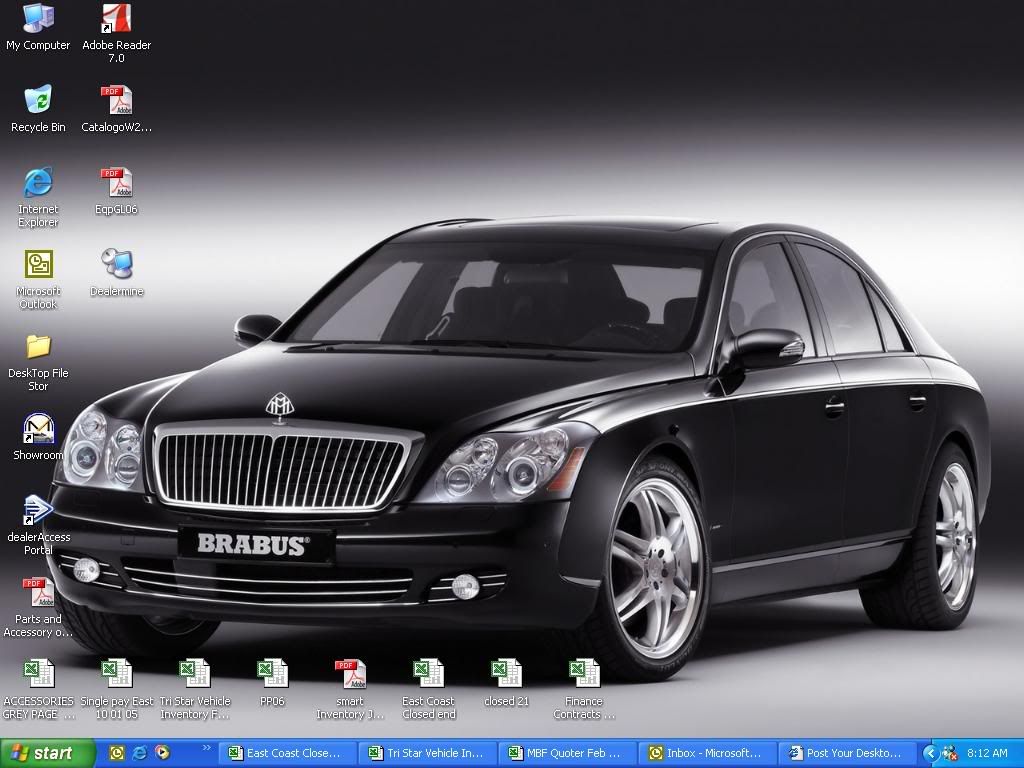Select the Microsoft Outlook desktop shortcut
Viewport: 1024px width, 768px height.
38,265
